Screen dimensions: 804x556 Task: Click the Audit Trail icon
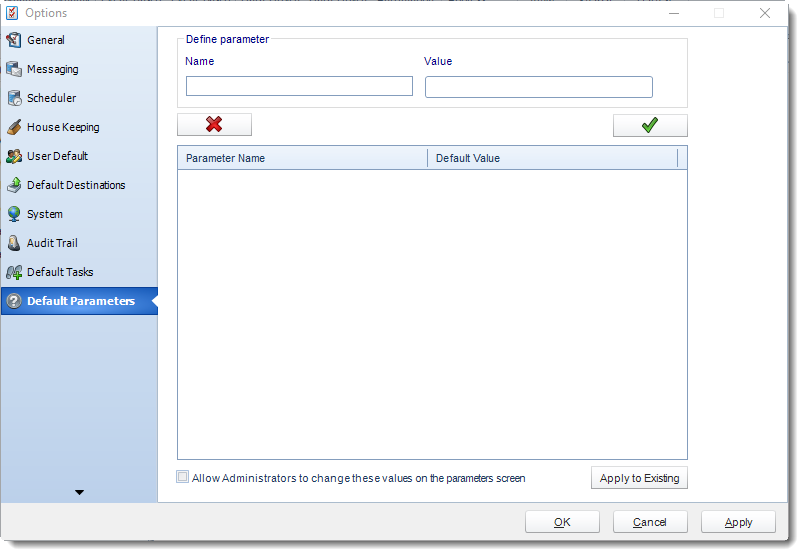[14, 243]
